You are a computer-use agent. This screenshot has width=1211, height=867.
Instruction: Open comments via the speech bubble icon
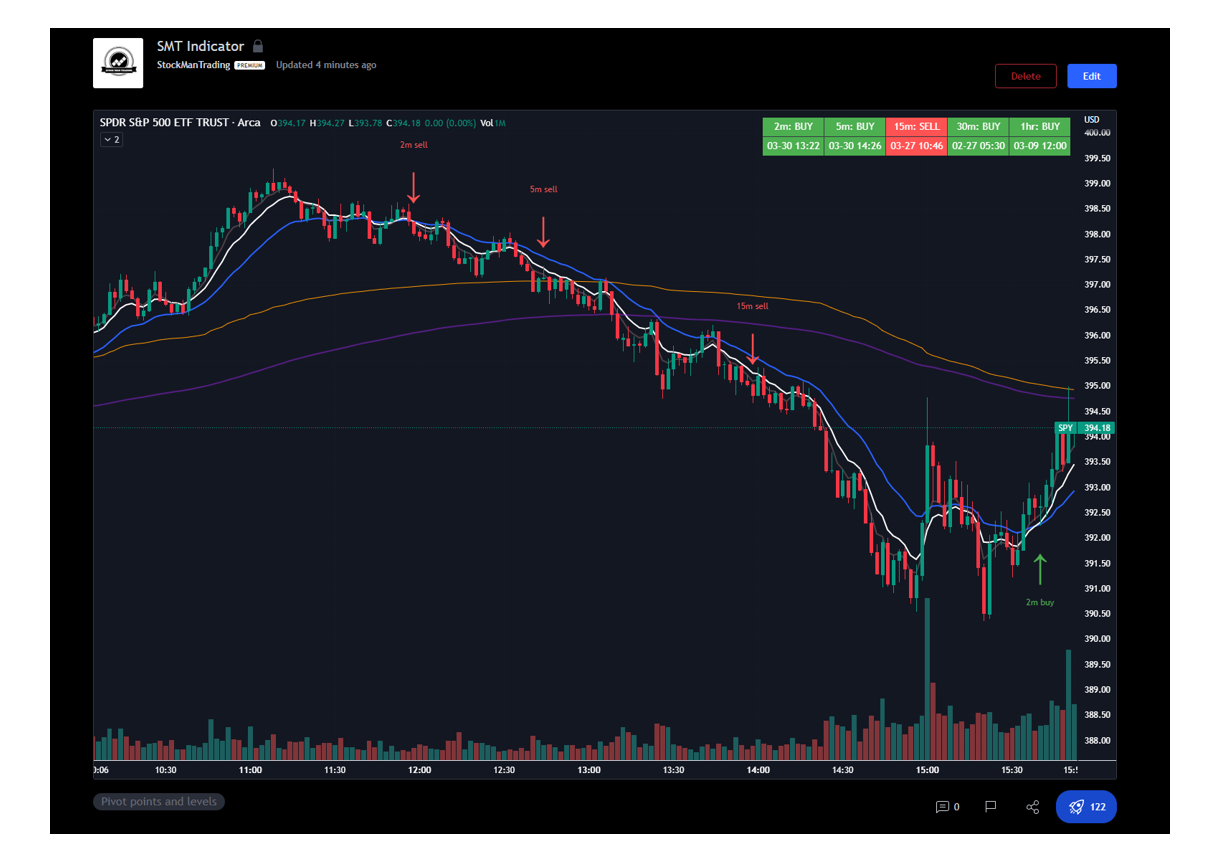tap(941, 807)
